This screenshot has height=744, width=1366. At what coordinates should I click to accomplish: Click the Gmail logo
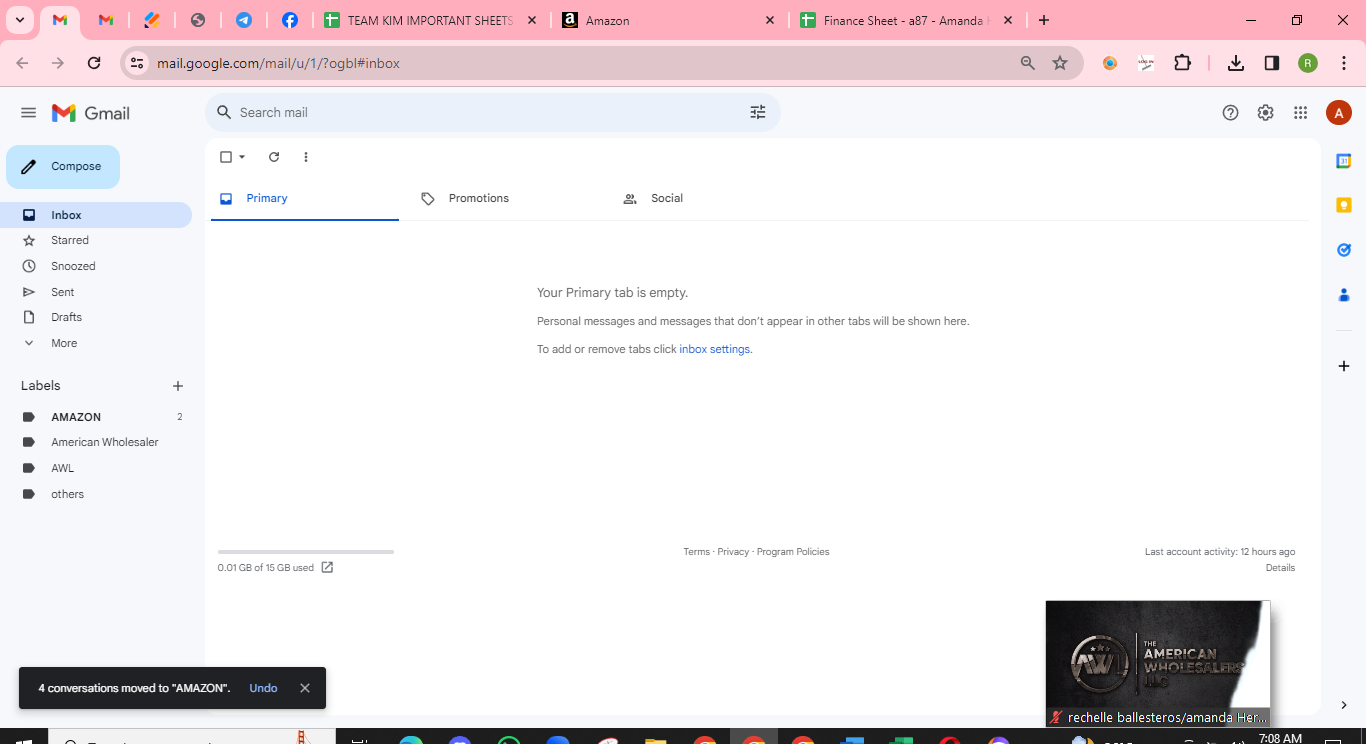[91, 113]
